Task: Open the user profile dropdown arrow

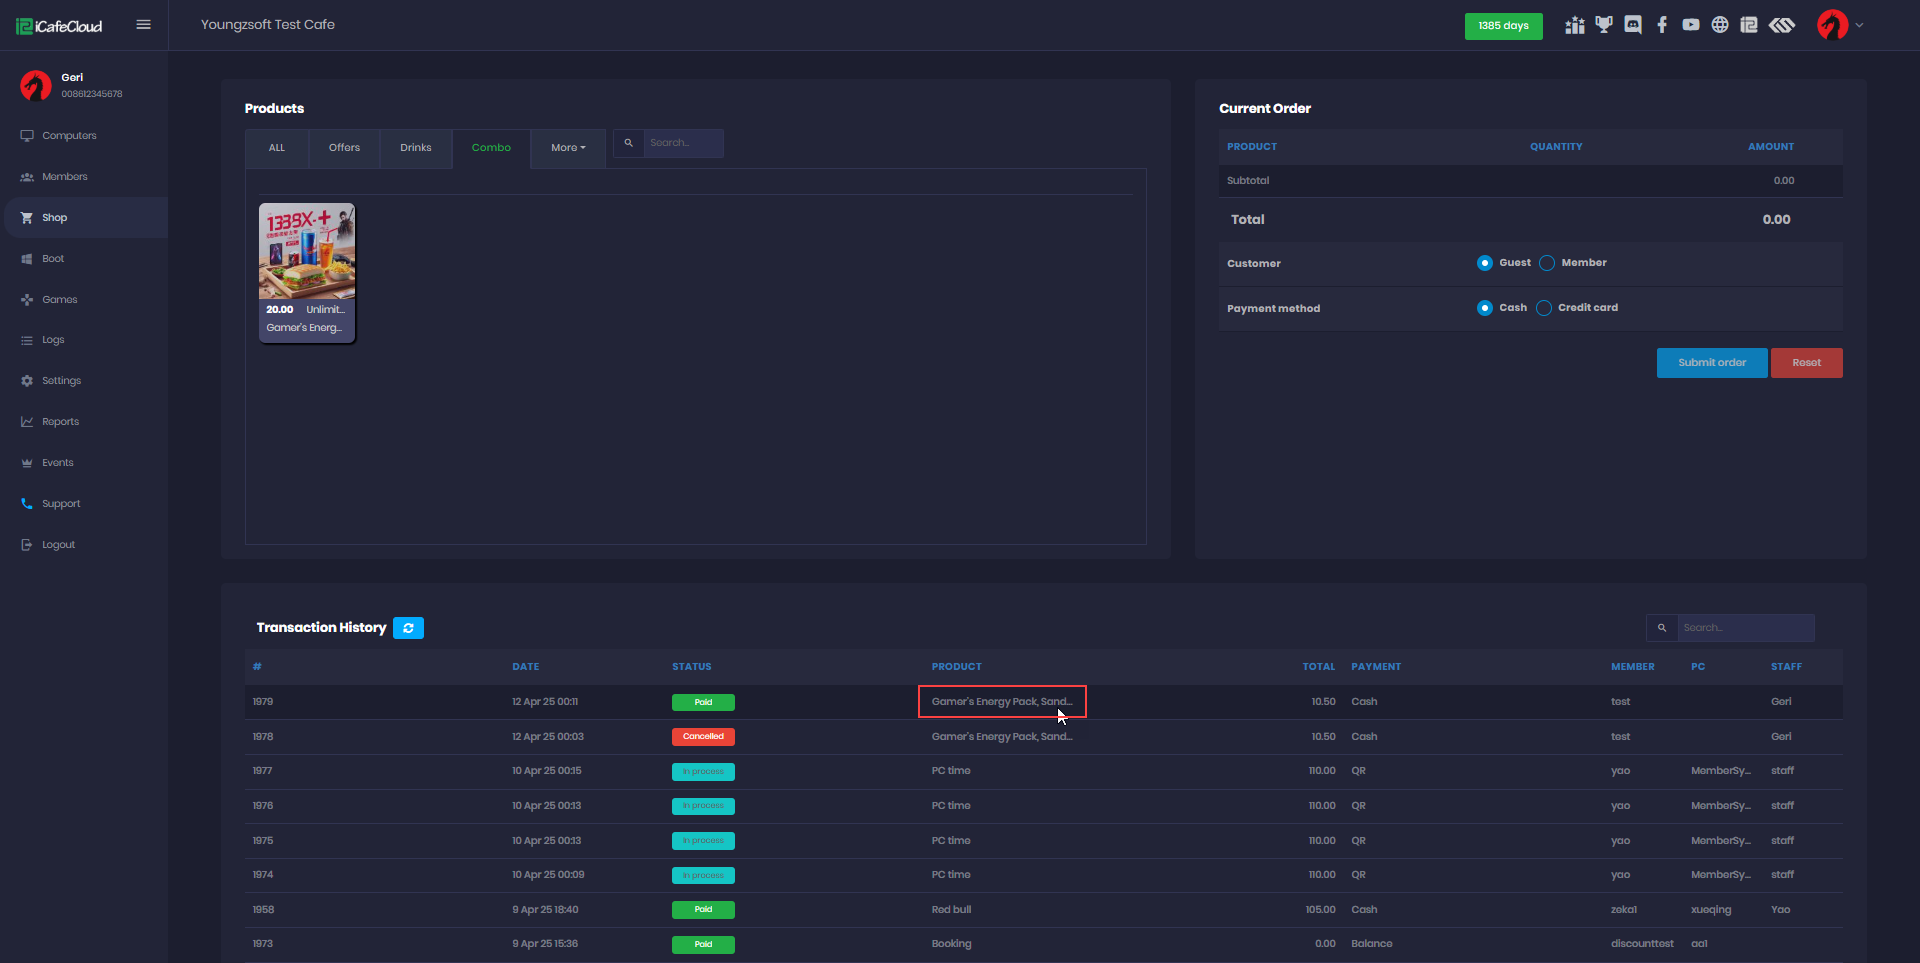Action: (1859, 25)
